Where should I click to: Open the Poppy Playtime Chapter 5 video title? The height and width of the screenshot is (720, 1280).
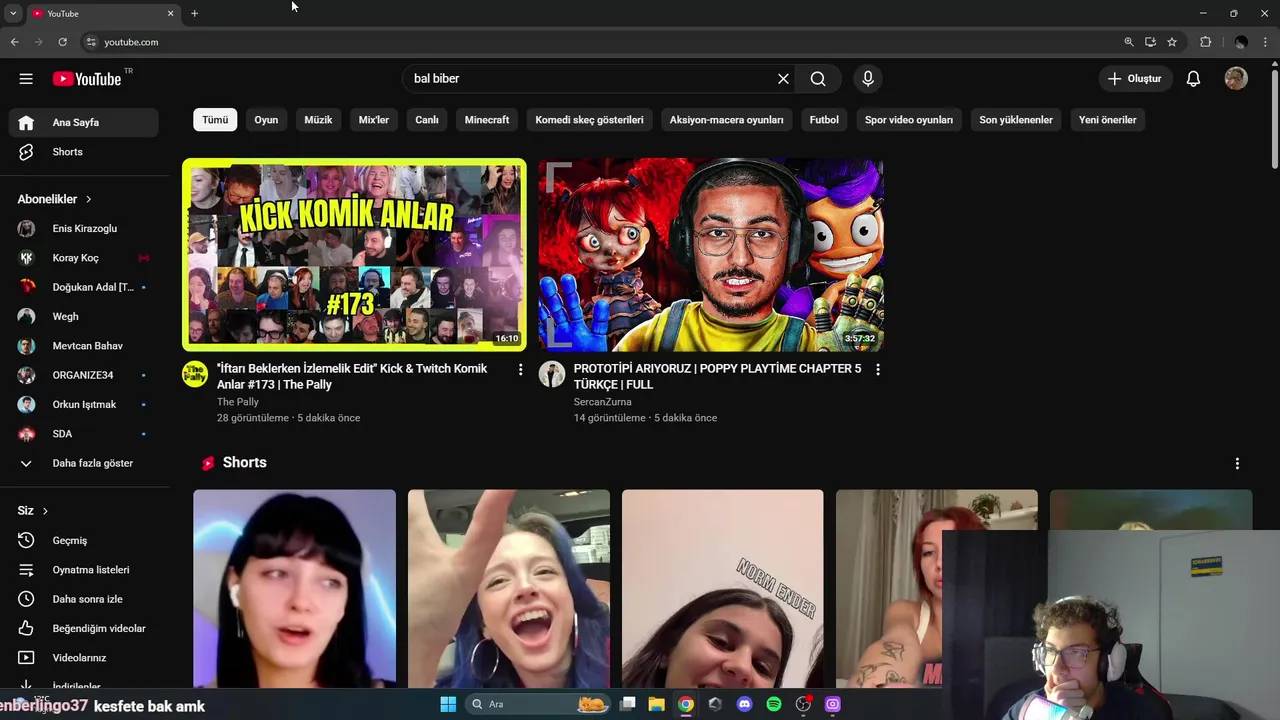pyautogui.click(x=717, y=376)
